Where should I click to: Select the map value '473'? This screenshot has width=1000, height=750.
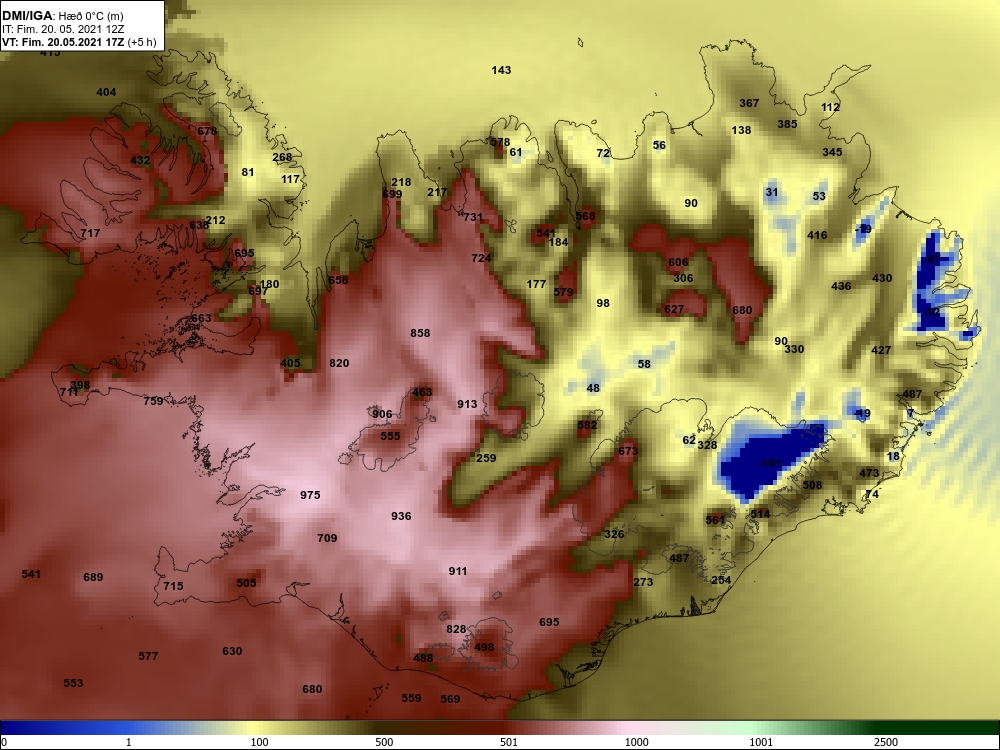[x=869, y=474]
